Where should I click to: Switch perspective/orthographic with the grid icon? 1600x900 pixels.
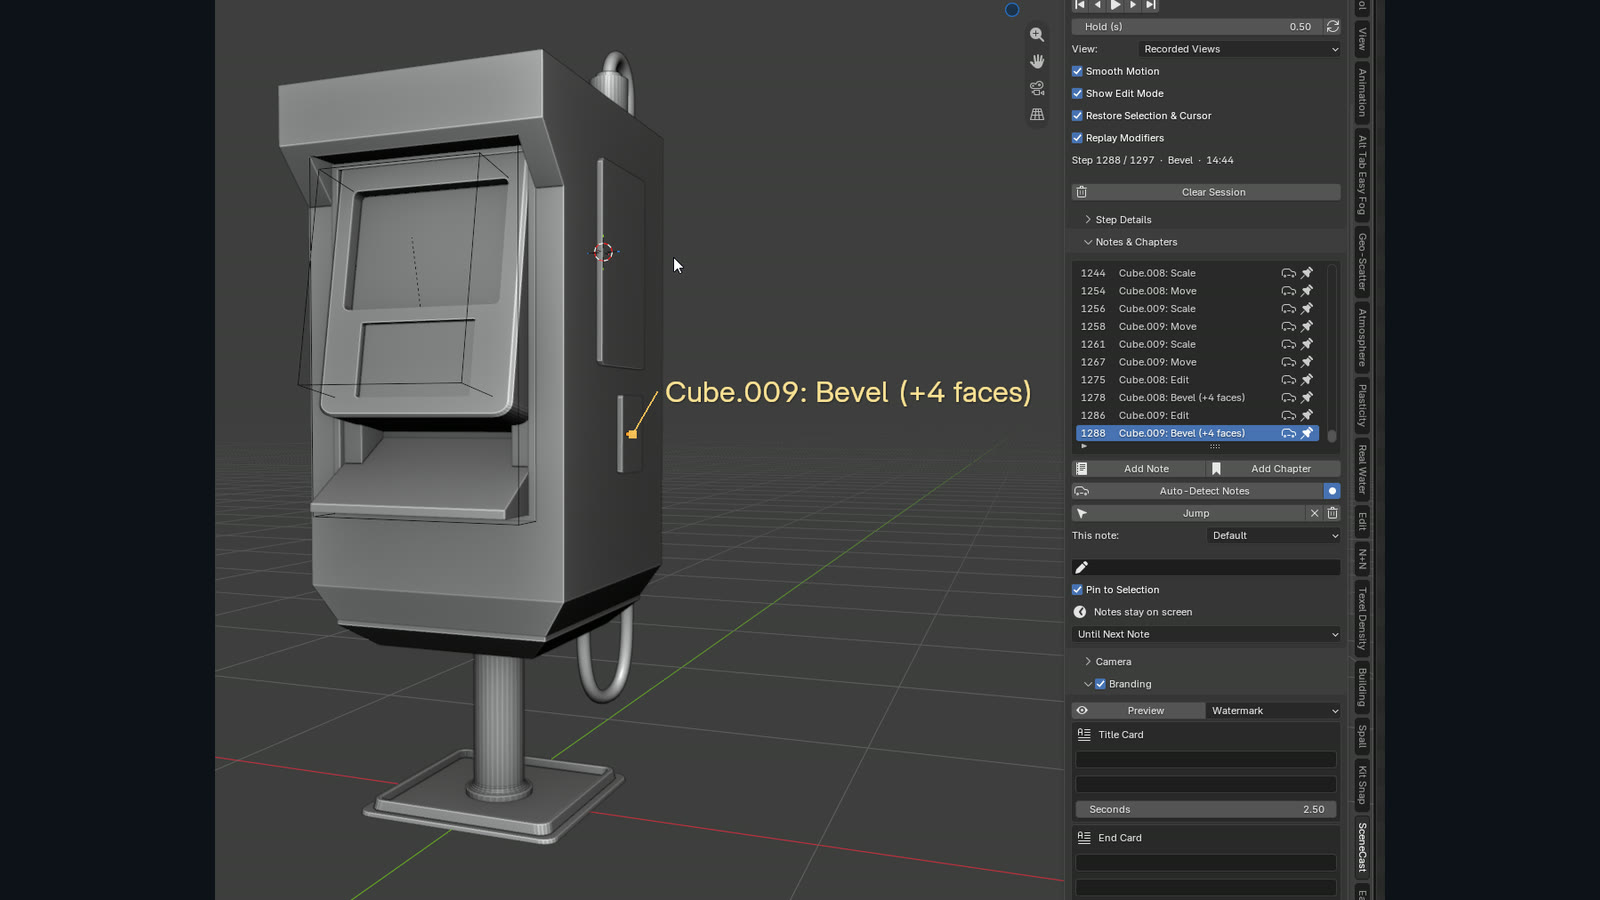point(1037,115)
